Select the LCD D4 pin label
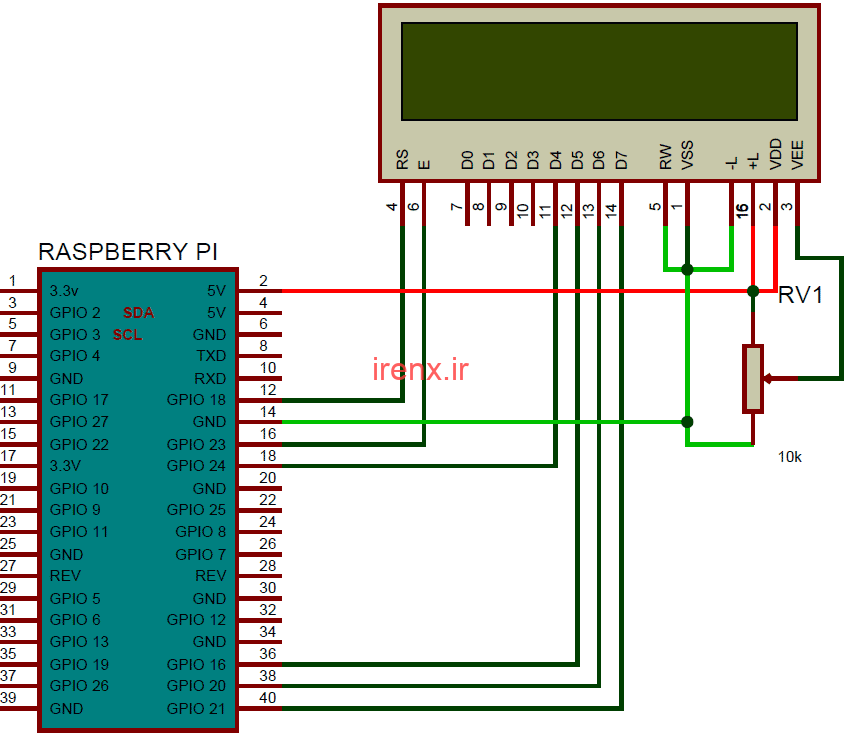Image resolution: width=845 pixels, height=737 pixels. 555,159
